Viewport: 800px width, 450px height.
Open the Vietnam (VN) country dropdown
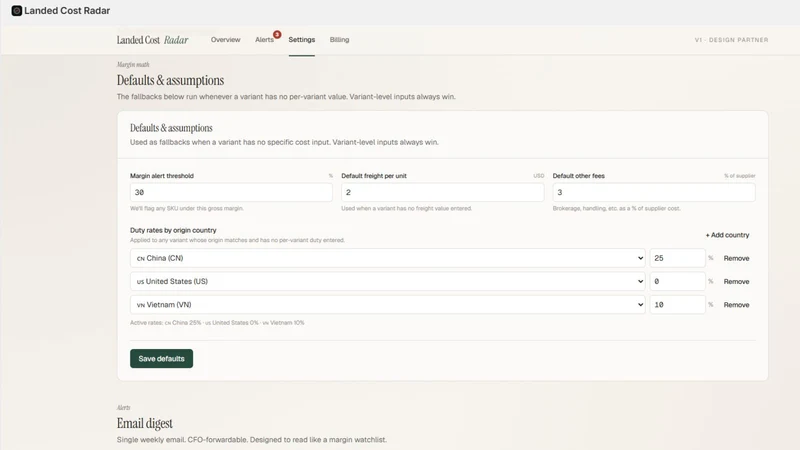(x=387, y=305)
